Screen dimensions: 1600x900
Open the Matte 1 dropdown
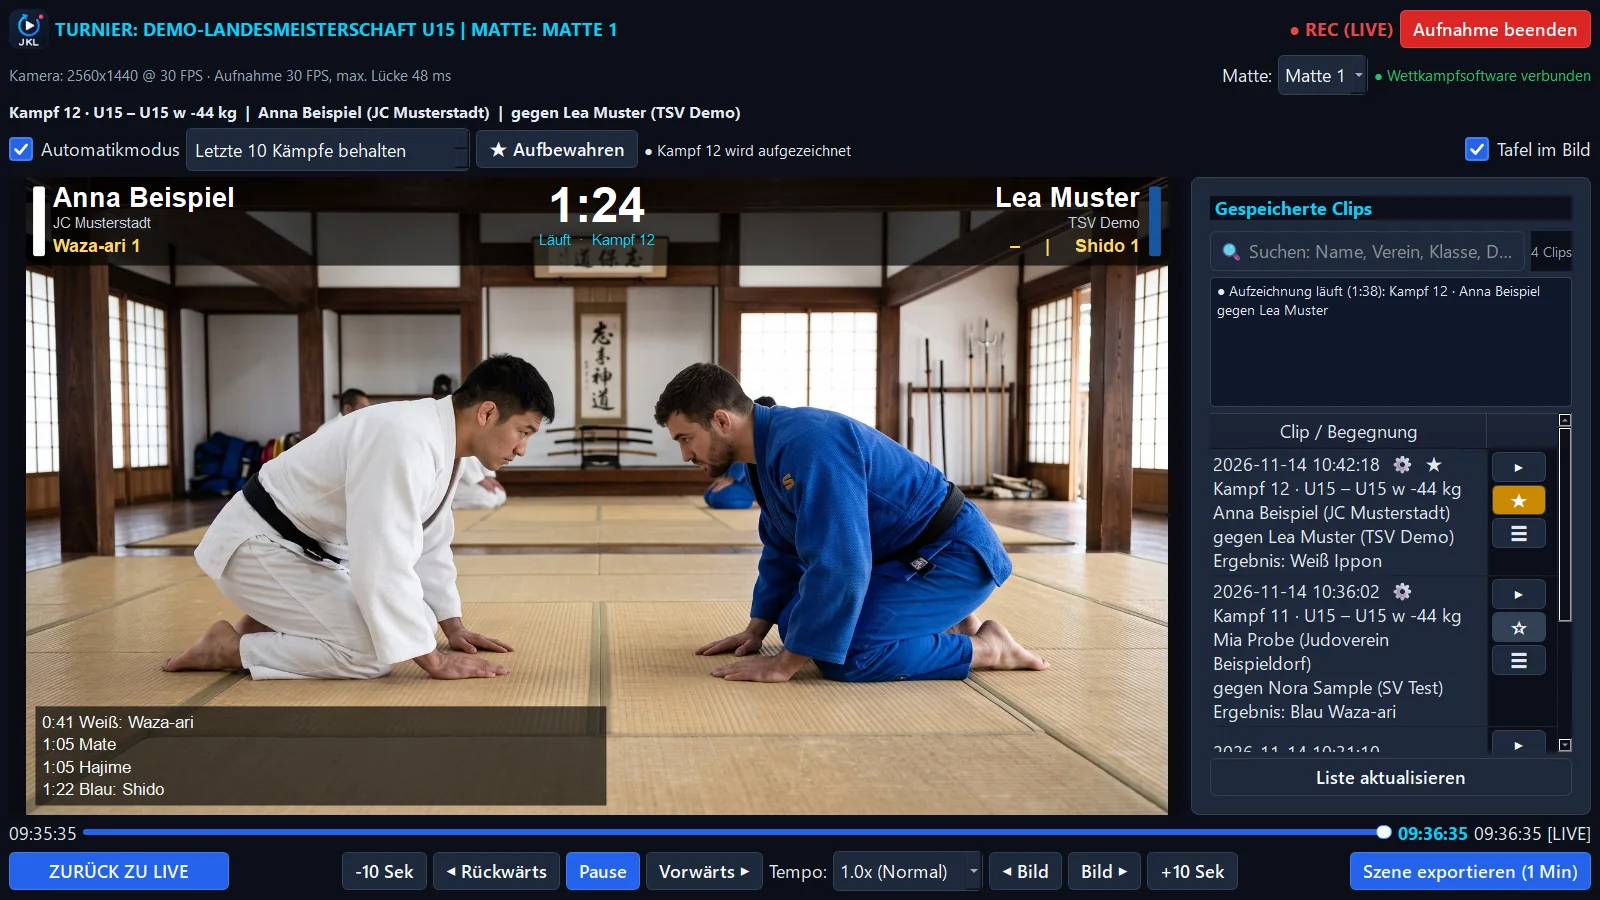click(1321, 76)
